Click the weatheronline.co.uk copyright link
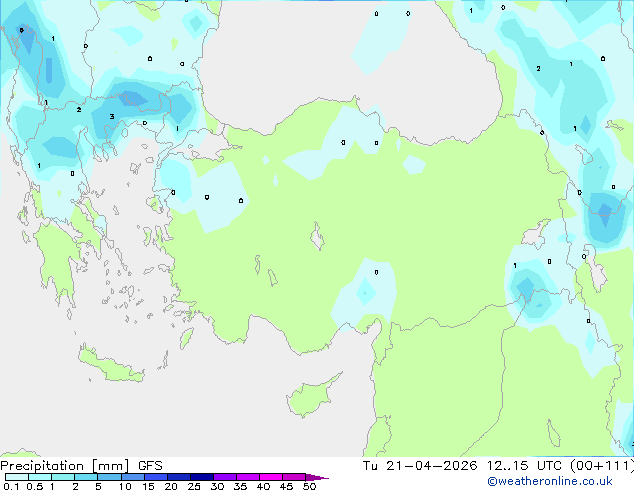 click(x=550, y=481)
